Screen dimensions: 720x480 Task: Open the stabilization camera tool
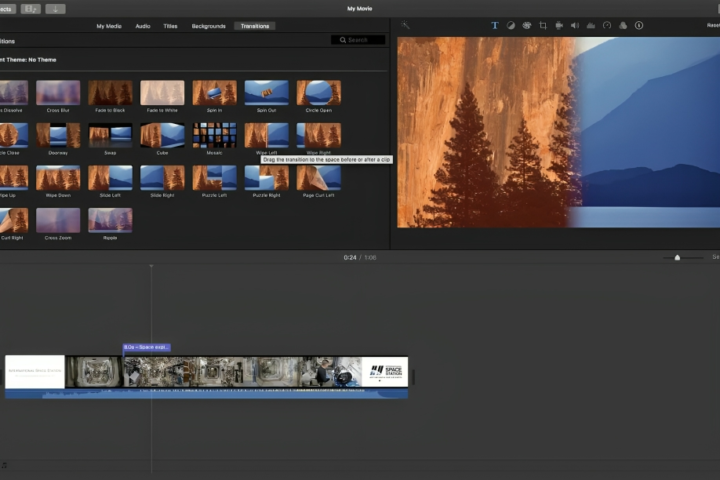558,25
